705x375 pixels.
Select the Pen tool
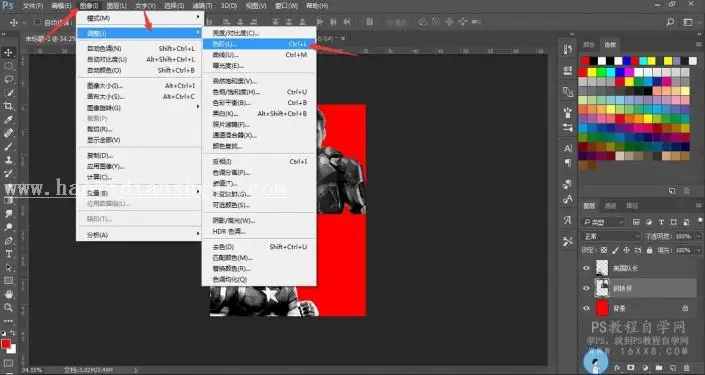pyautogui.click(x=9, y=241)
